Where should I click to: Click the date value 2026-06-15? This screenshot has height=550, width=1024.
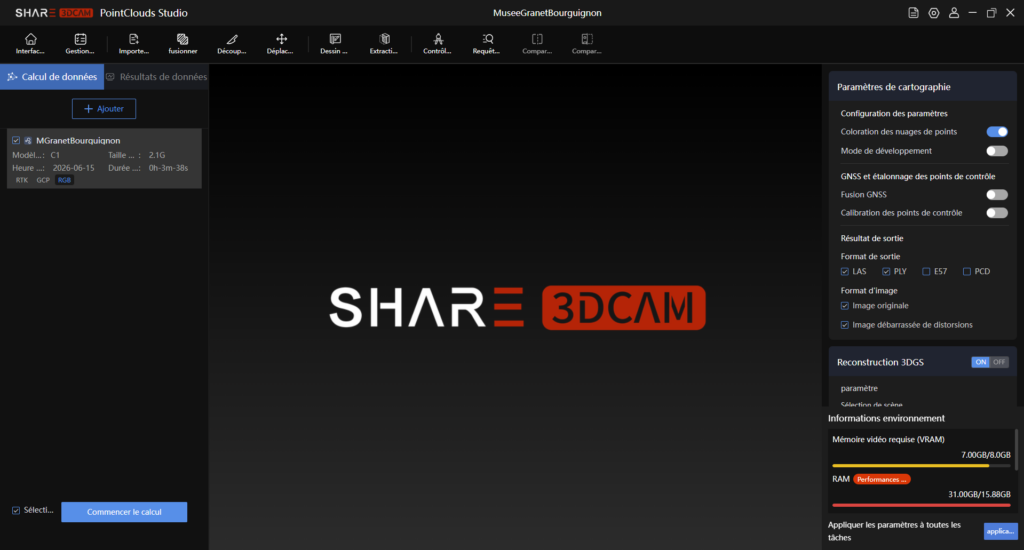(x=73, y=168)
